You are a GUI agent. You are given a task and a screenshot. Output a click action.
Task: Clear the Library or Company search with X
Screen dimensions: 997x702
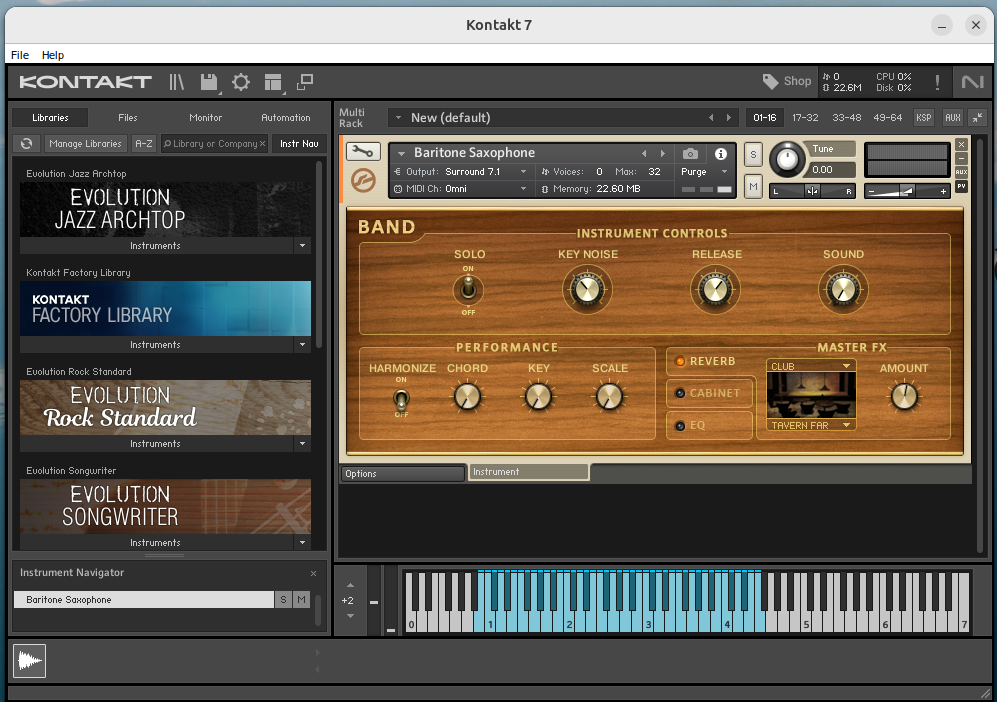pos(262,144)
